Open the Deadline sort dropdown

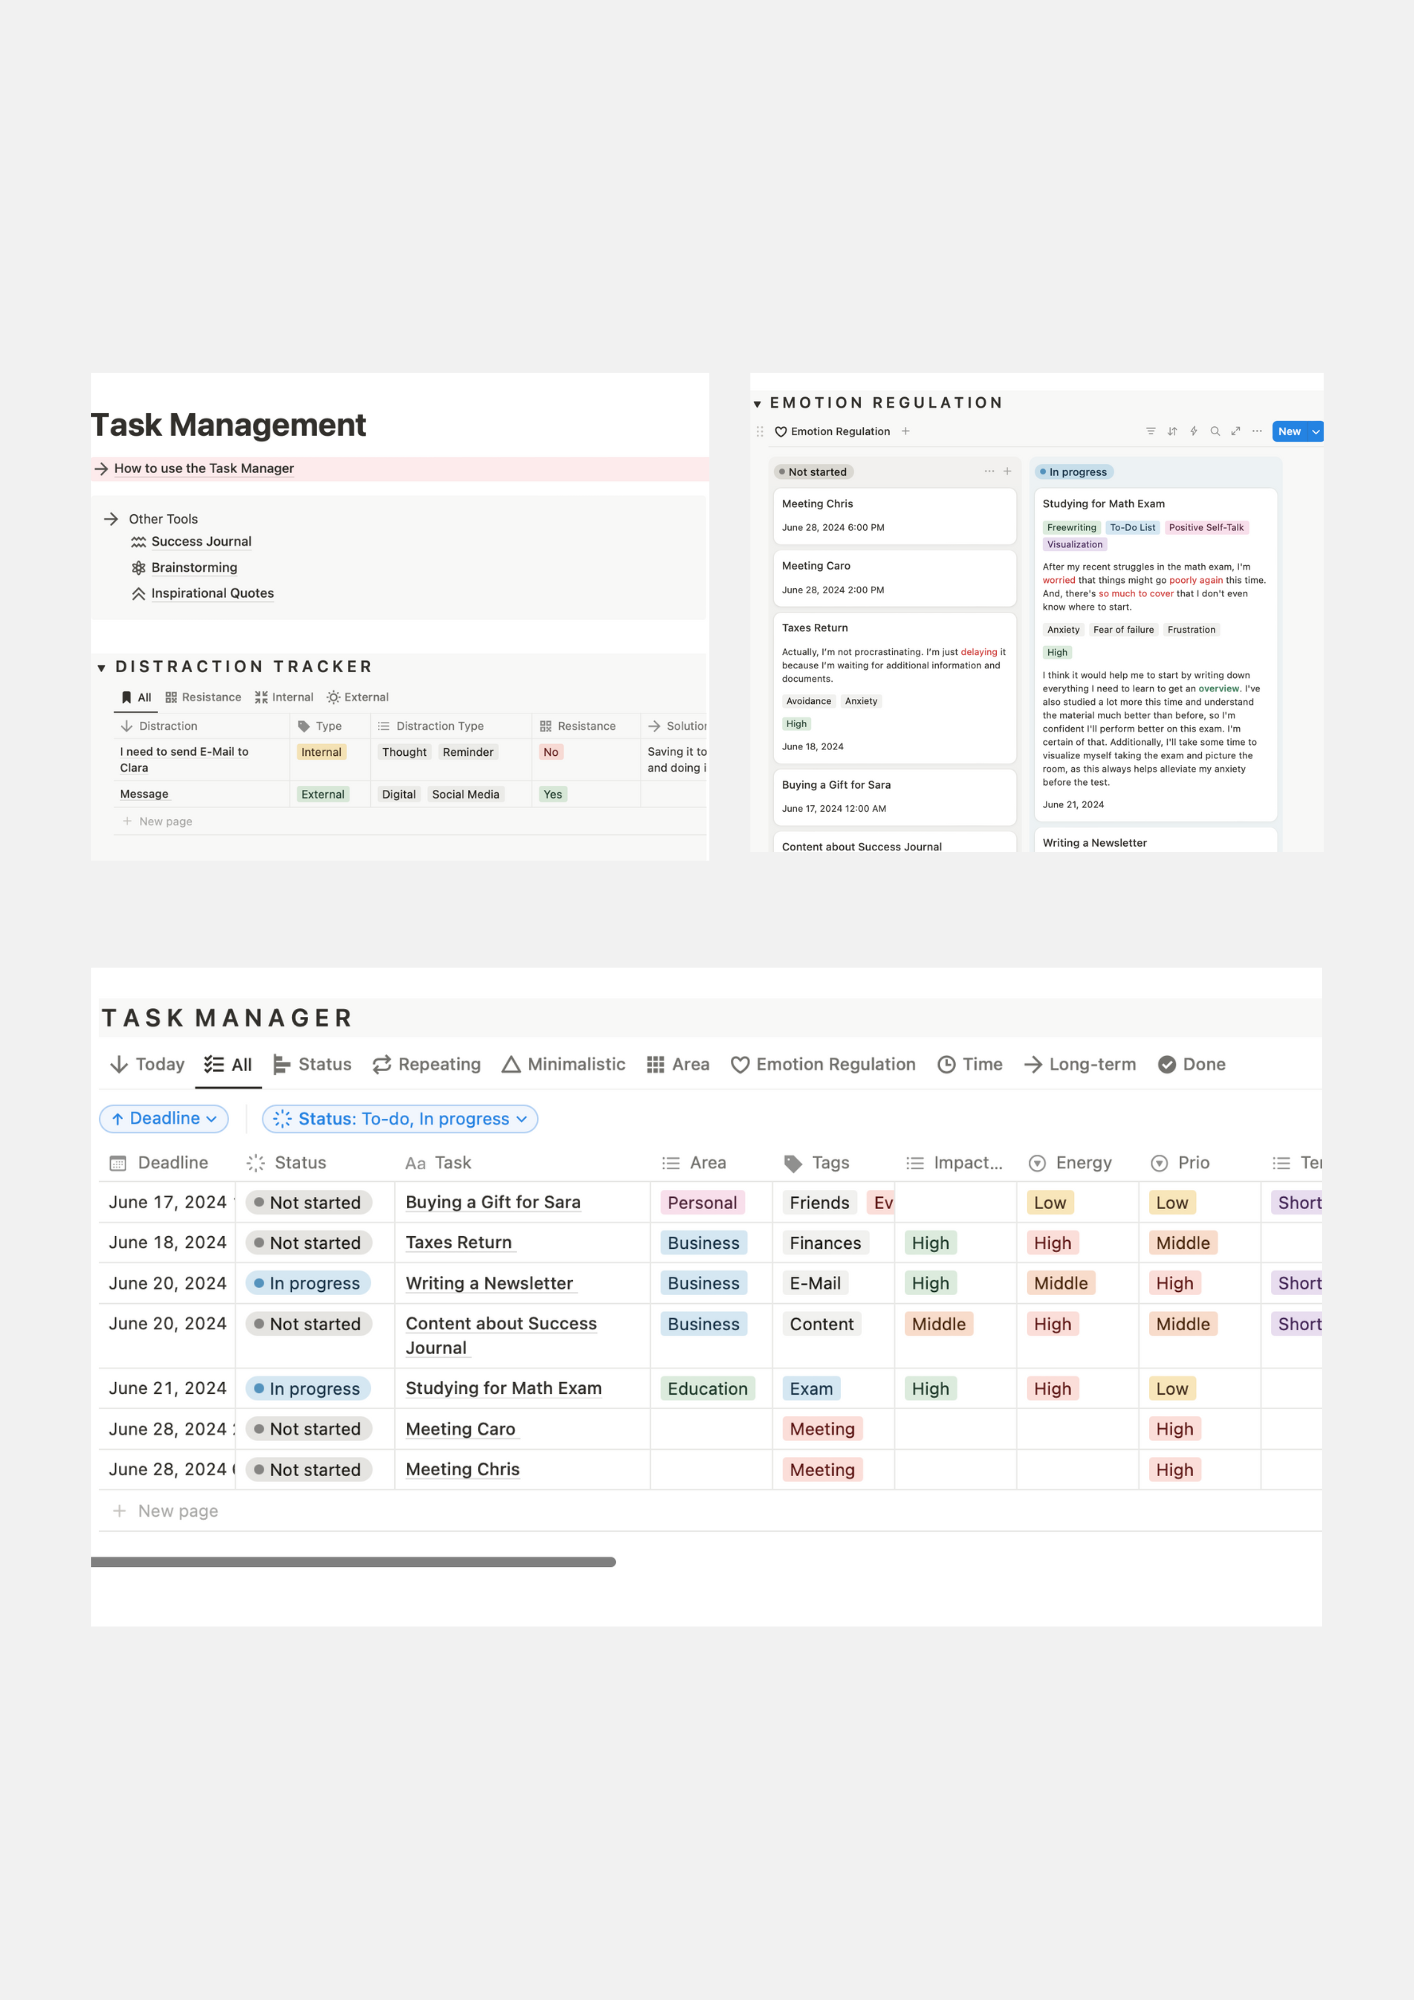point(164,1119)
